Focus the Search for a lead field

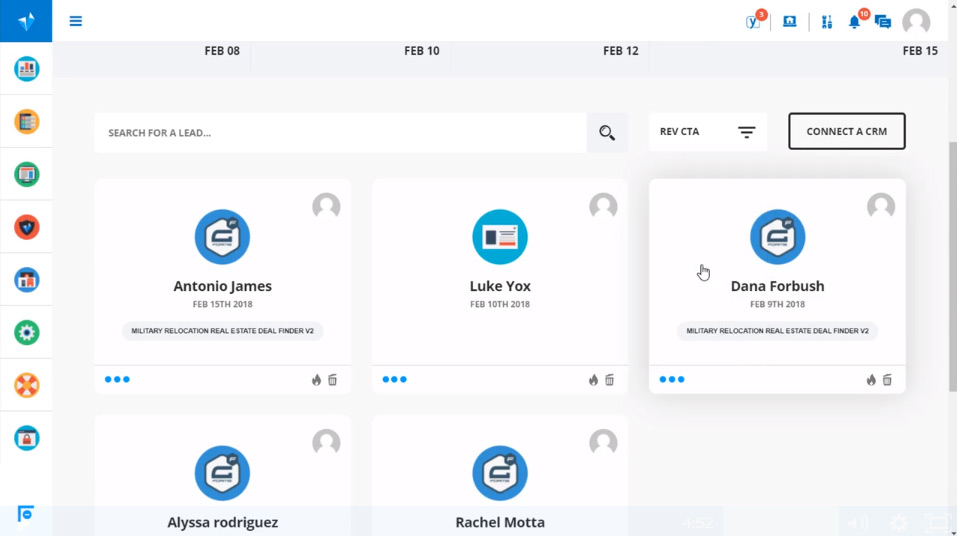341,132
